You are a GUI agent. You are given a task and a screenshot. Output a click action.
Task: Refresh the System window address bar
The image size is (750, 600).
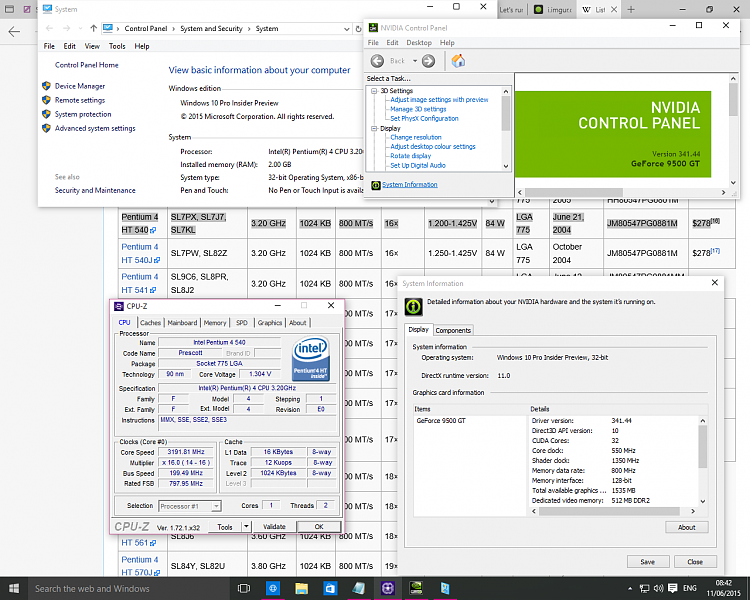(358, 29)
